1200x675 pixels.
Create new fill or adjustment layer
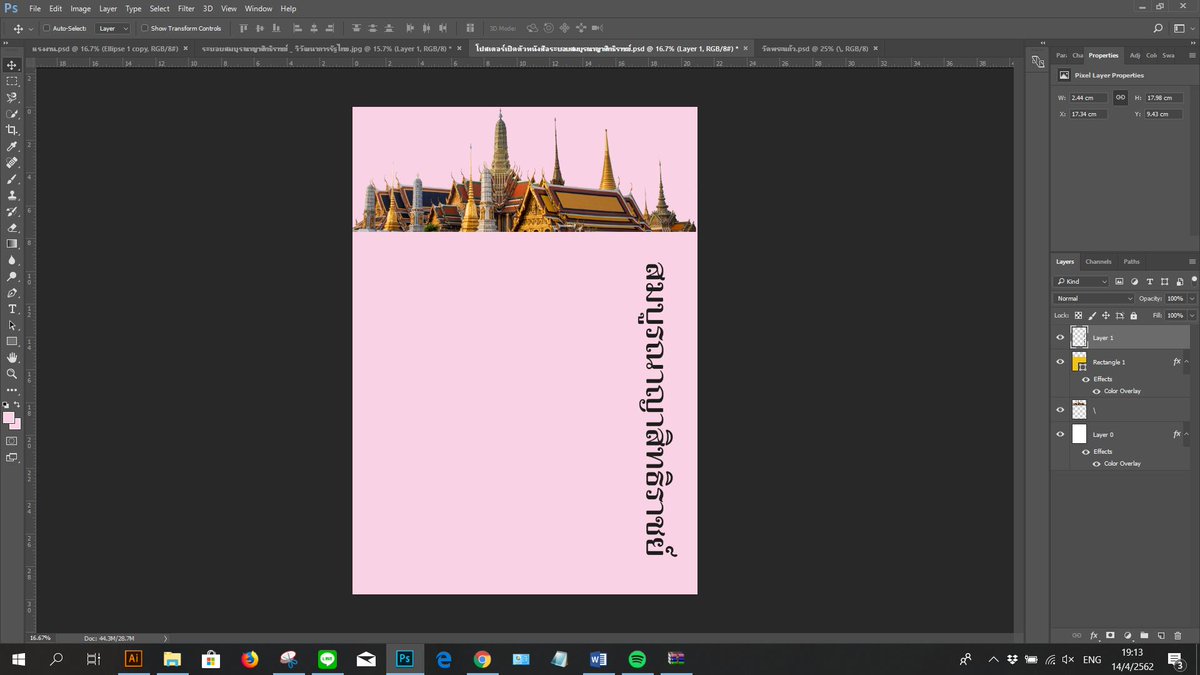(x=1127, y=635)
